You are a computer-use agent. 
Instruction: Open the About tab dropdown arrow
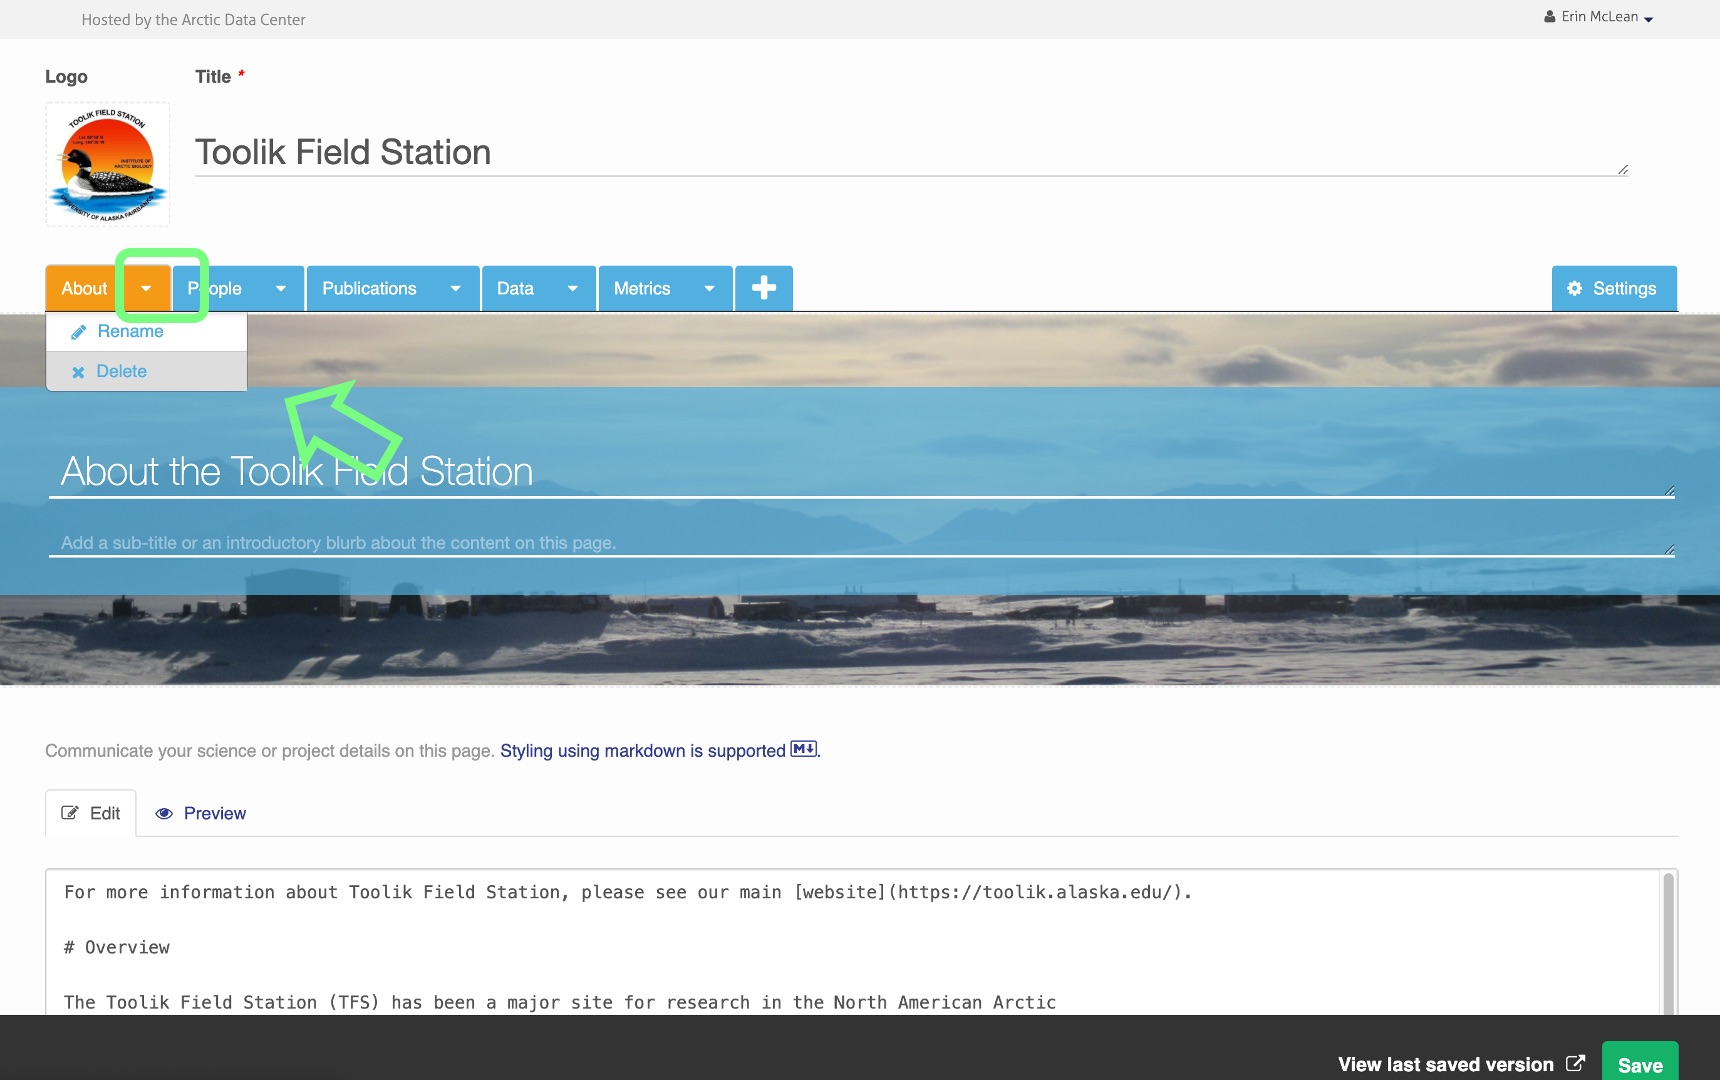pos(146,288)
